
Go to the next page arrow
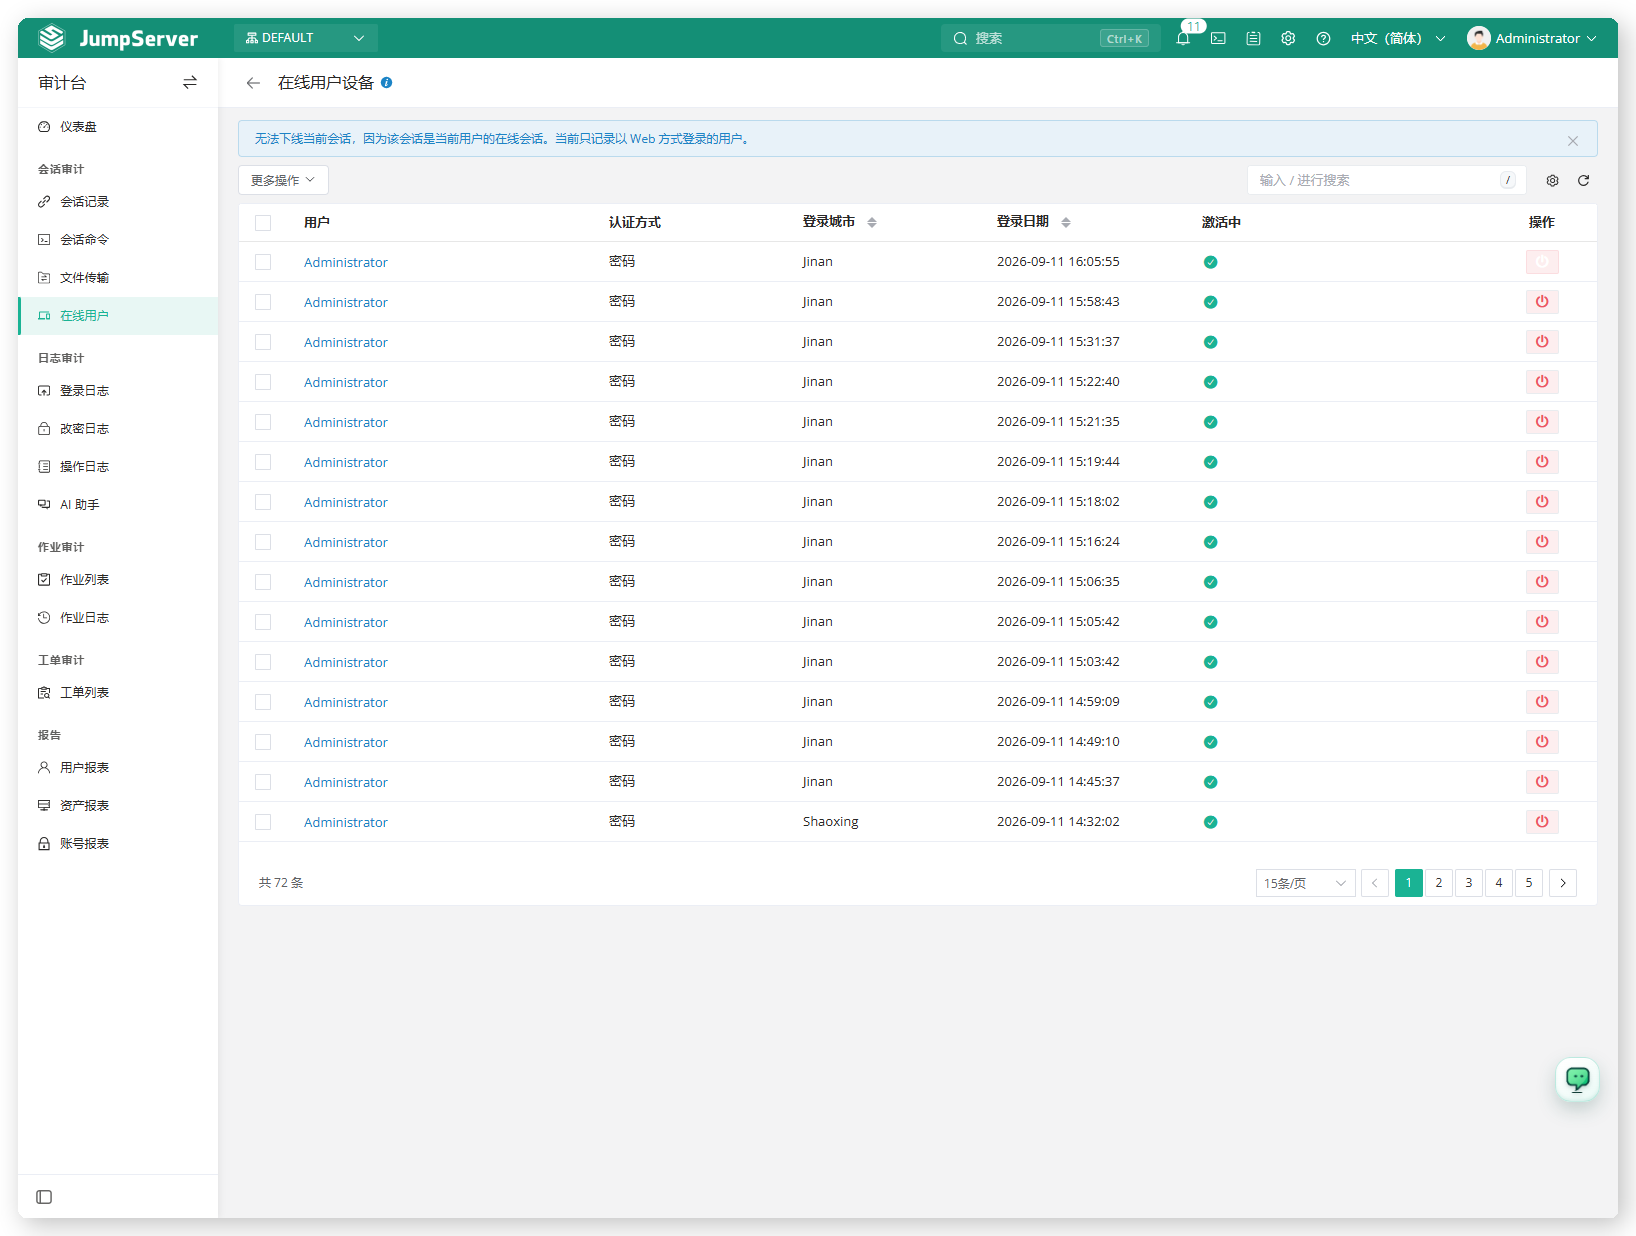1563,883
